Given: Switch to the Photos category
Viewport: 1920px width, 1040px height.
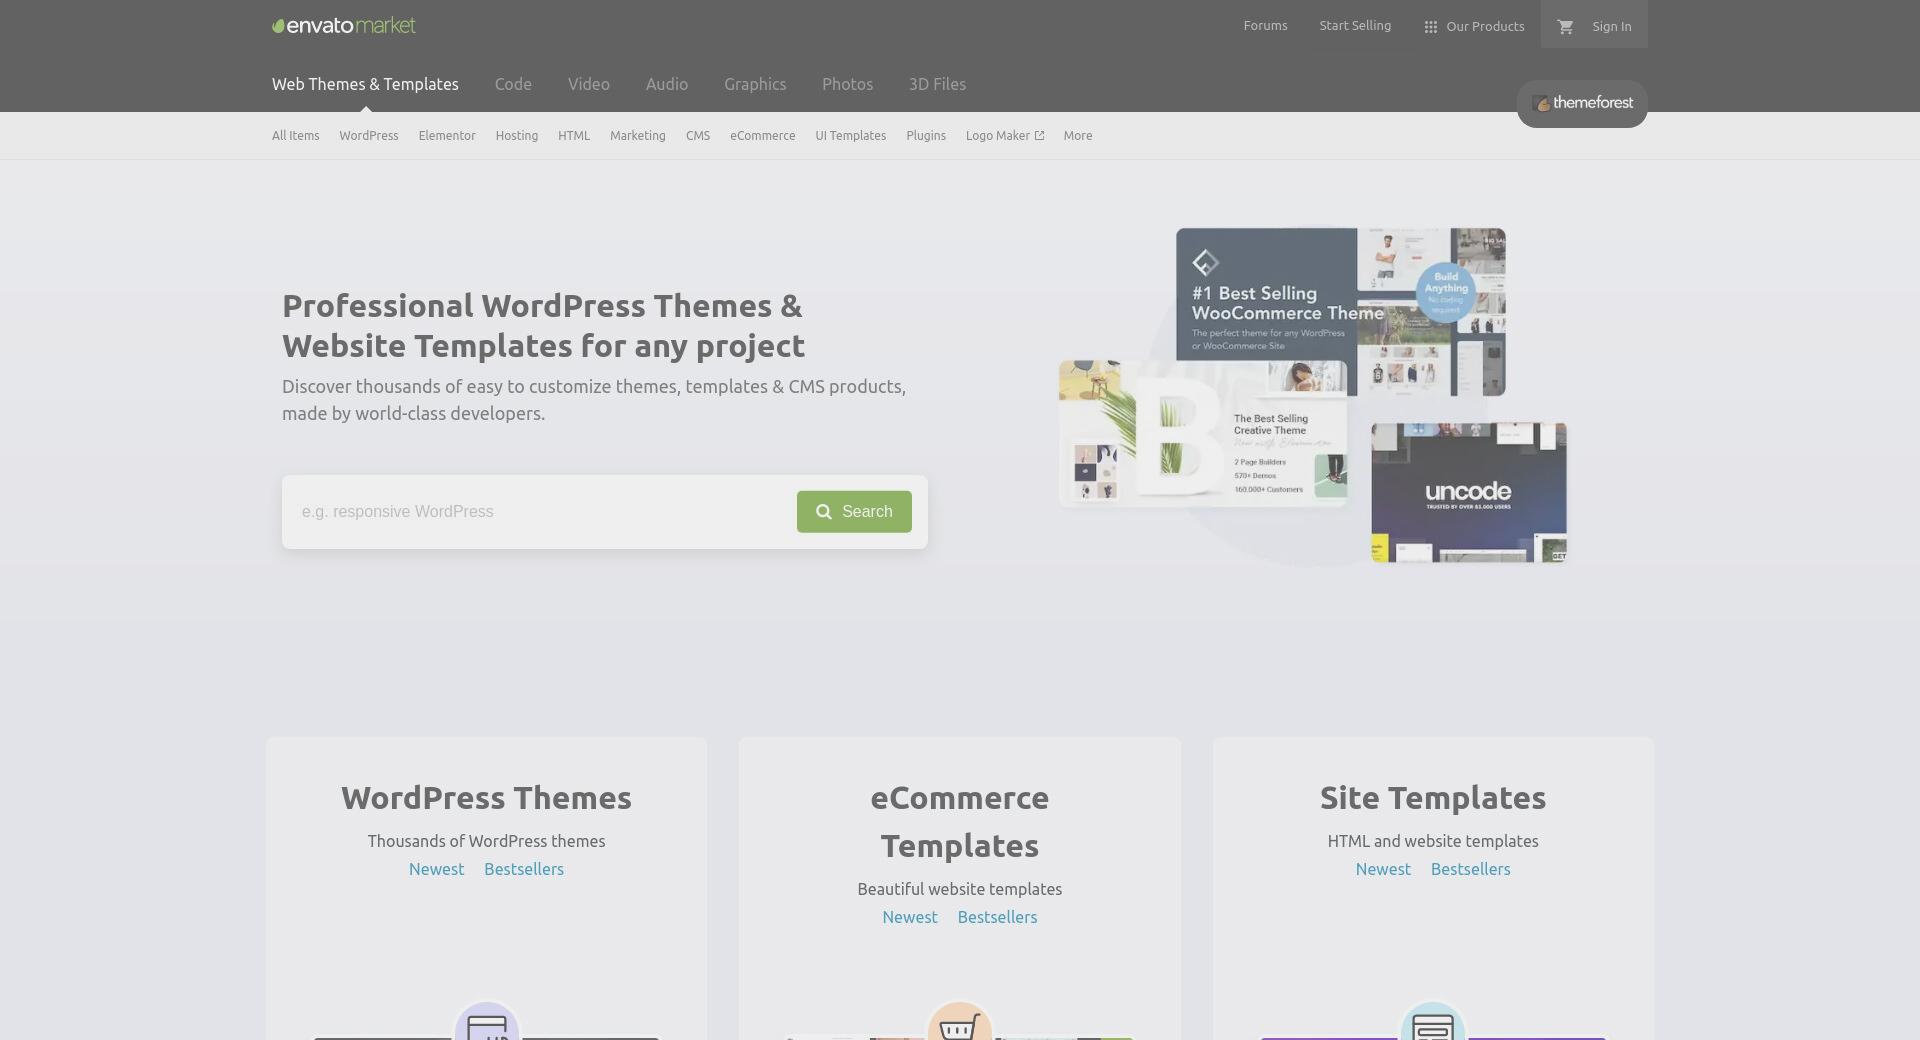Looking at the screenshot, I should [847, 84].
